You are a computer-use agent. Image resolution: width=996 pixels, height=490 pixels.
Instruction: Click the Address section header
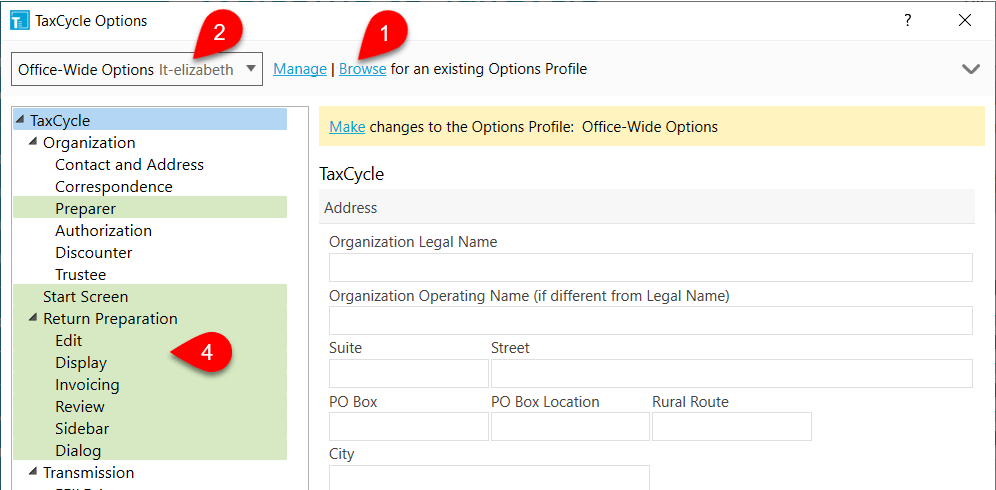647,207
